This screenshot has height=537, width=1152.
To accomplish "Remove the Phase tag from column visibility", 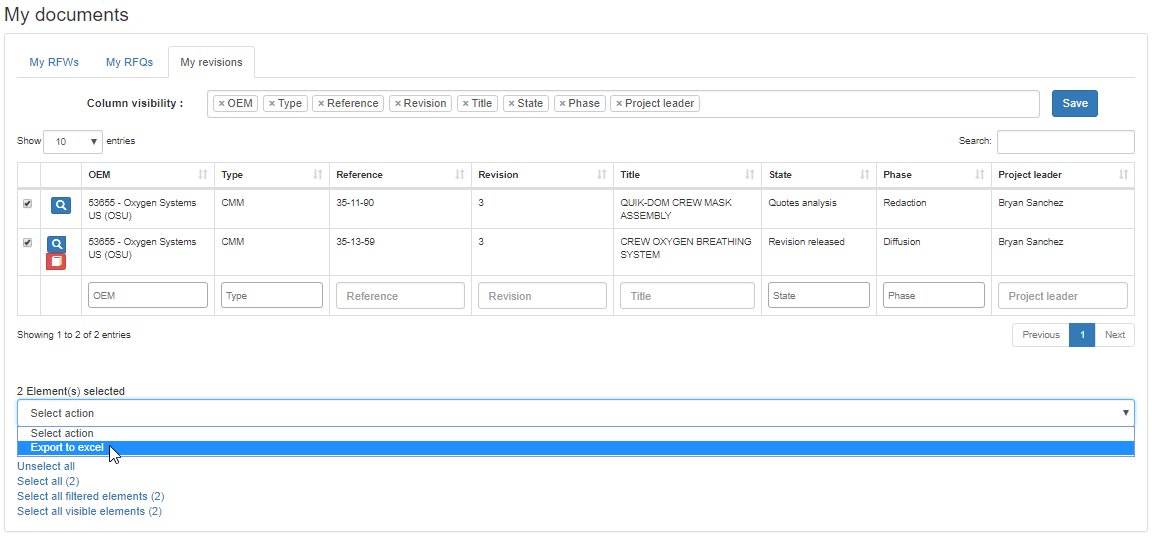I will (563, 104).
